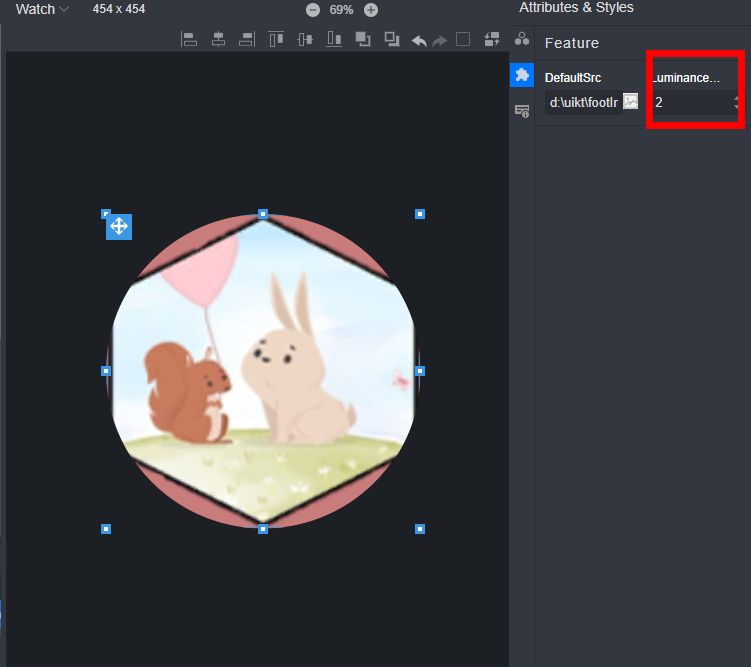Browse image for DefaultSrc
Image resolution: width=751 pixels, height=667 pixels.
631,101
